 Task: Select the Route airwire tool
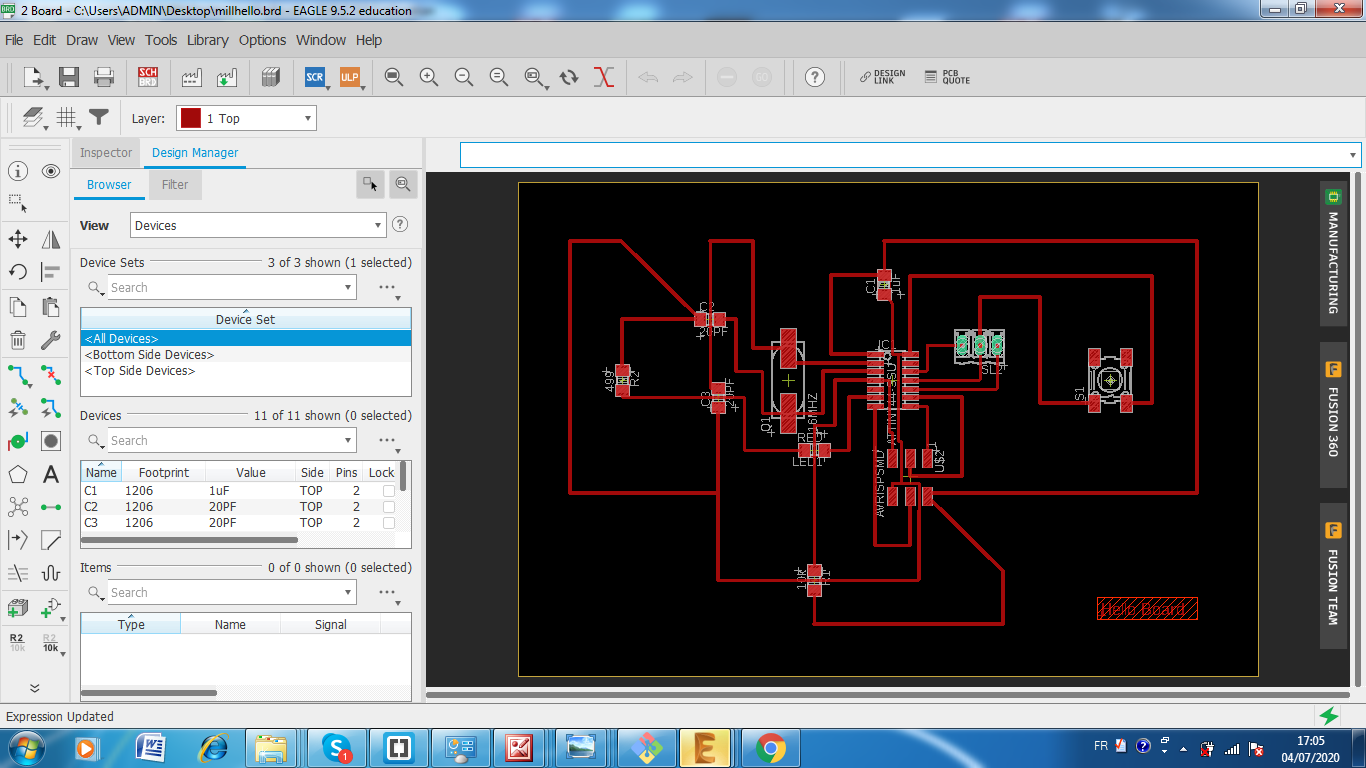(x=18, y=375)
